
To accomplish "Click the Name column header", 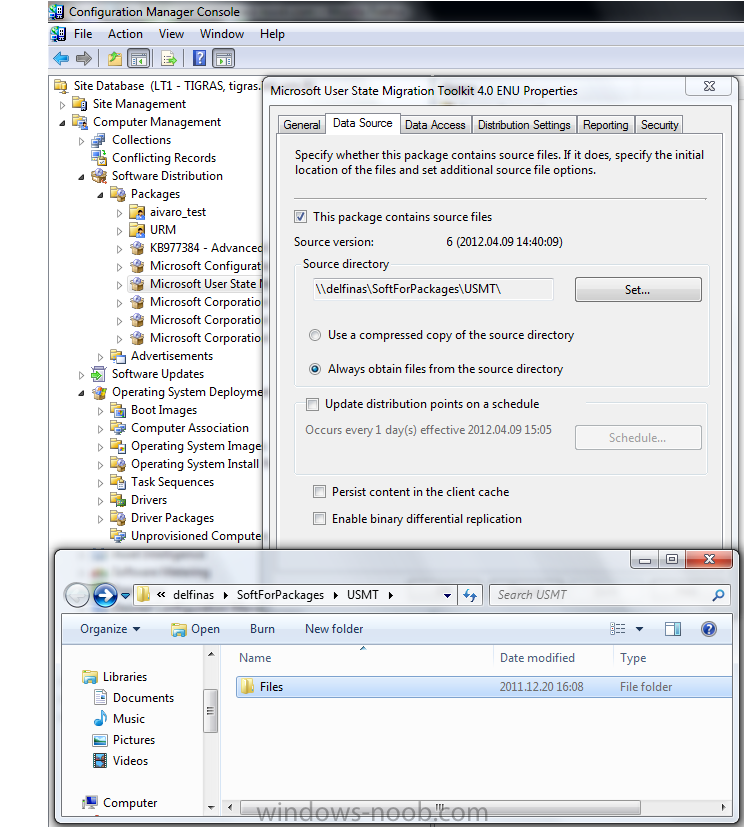I will point(364,658).
